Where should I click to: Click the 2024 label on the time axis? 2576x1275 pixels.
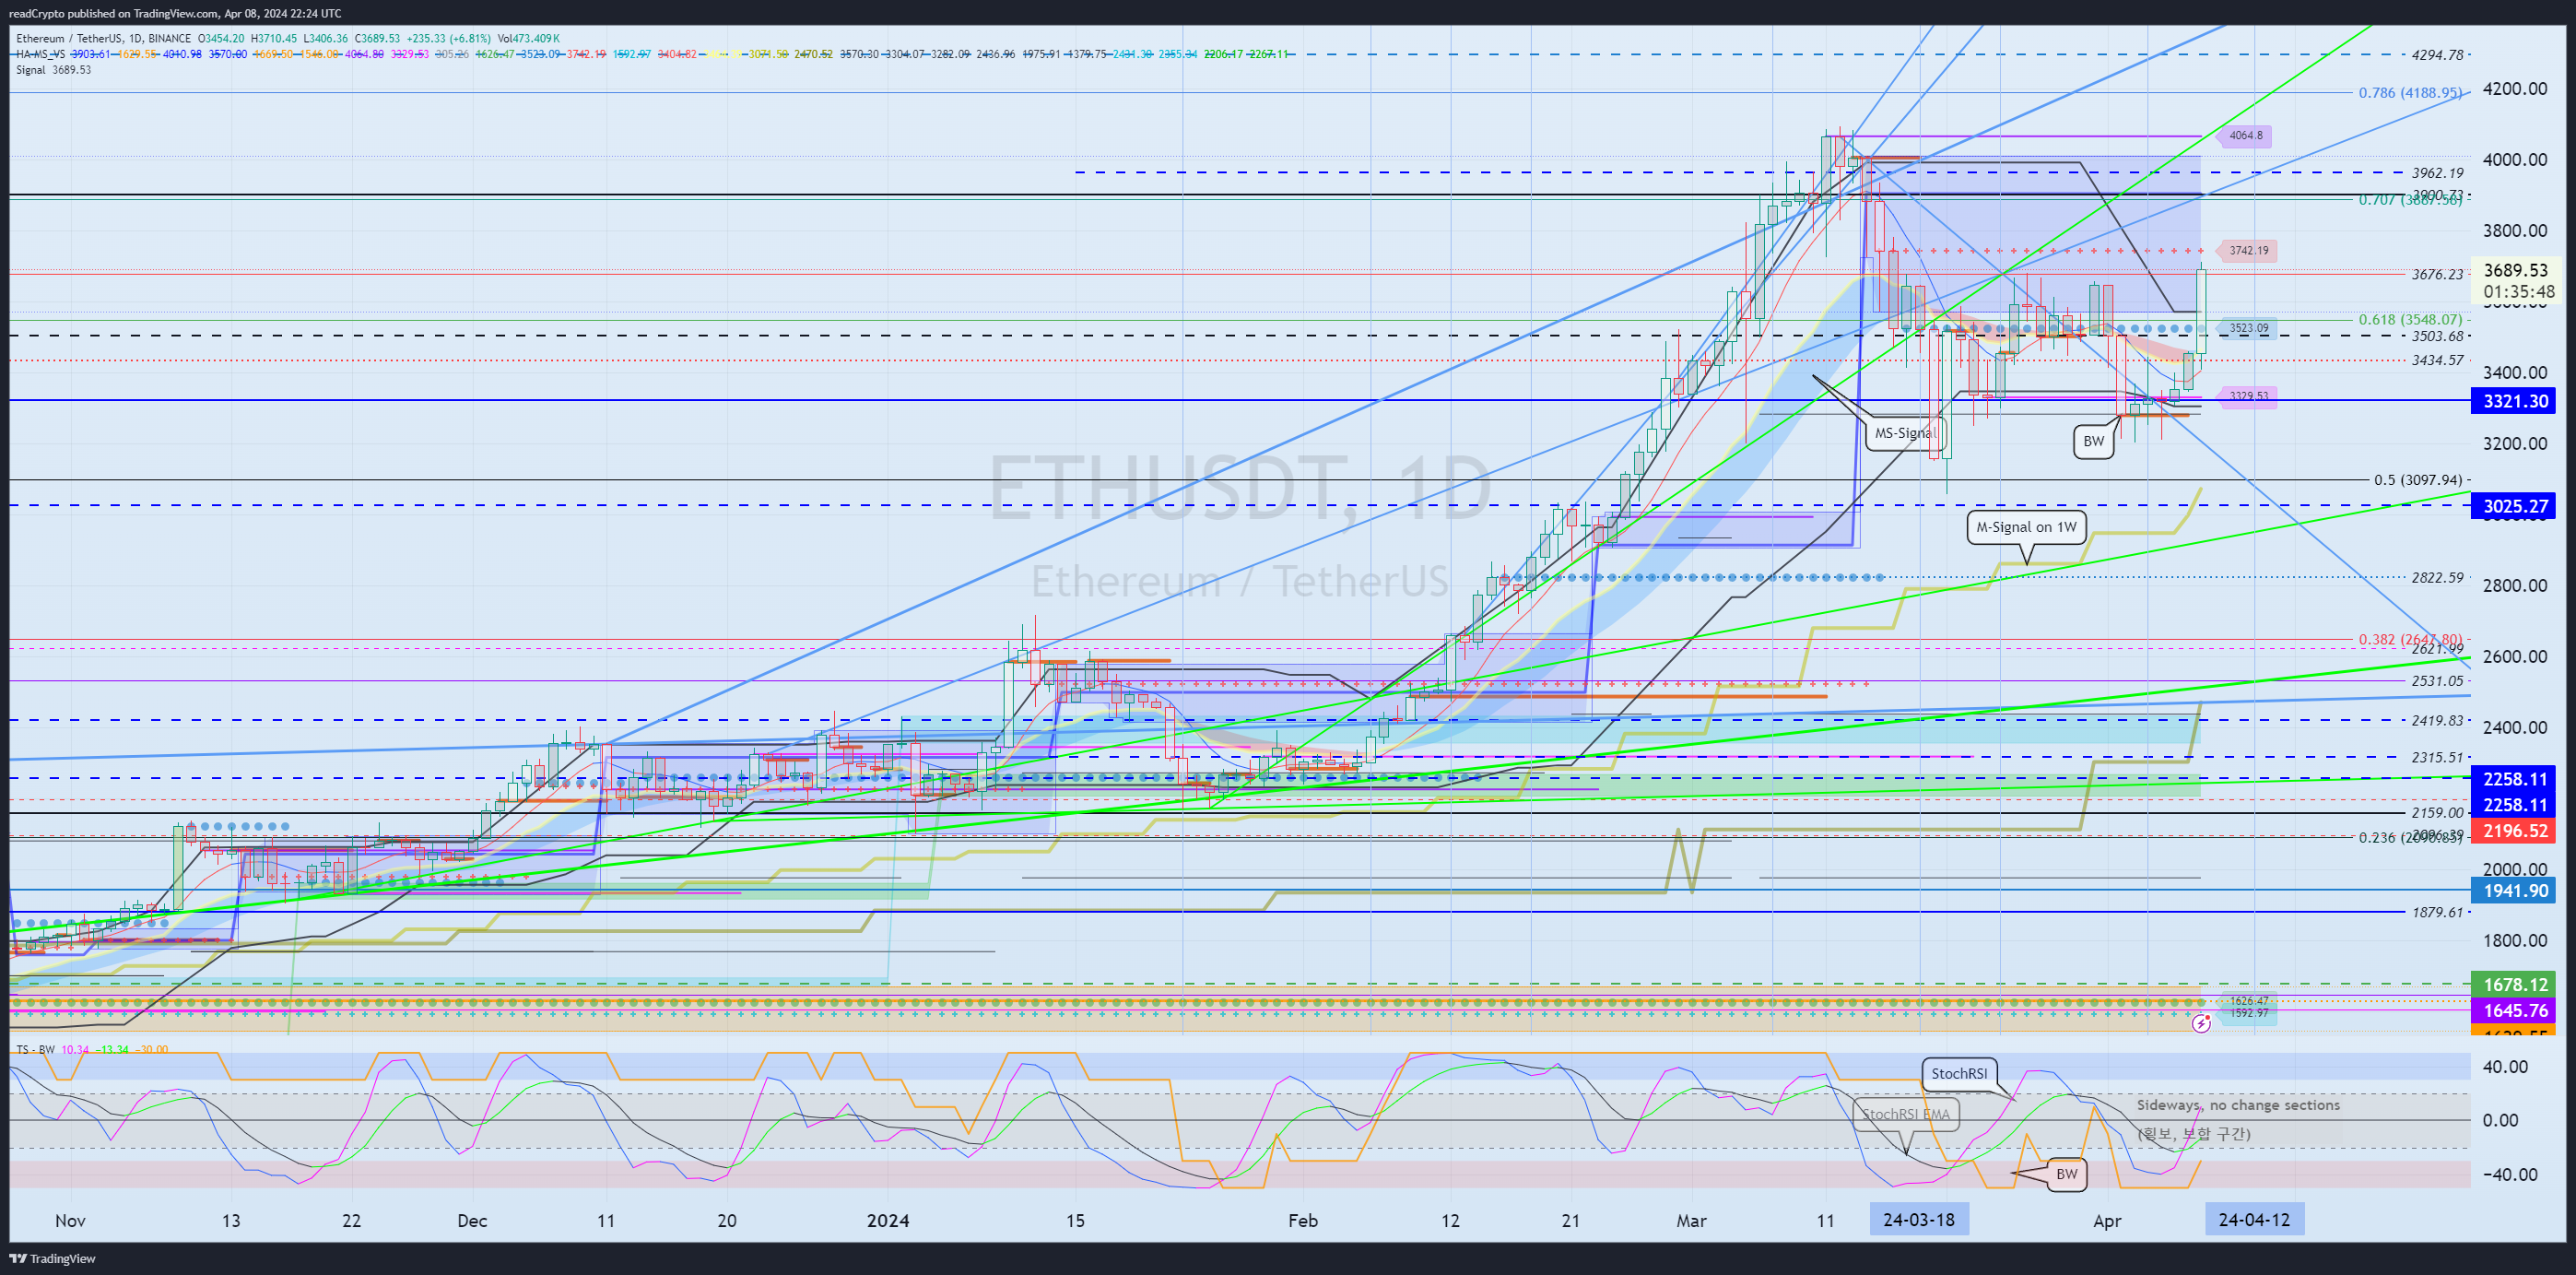[888, 1221]
